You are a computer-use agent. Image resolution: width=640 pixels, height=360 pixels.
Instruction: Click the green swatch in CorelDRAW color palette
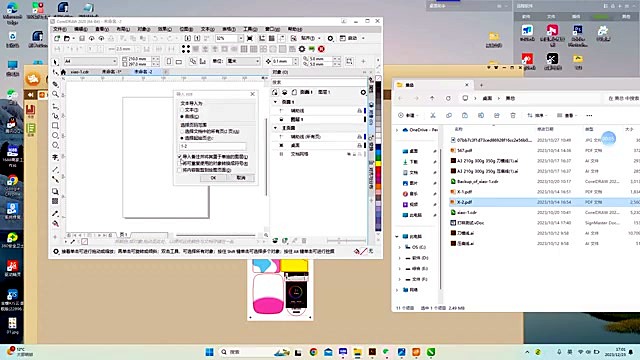pos(378,157)
